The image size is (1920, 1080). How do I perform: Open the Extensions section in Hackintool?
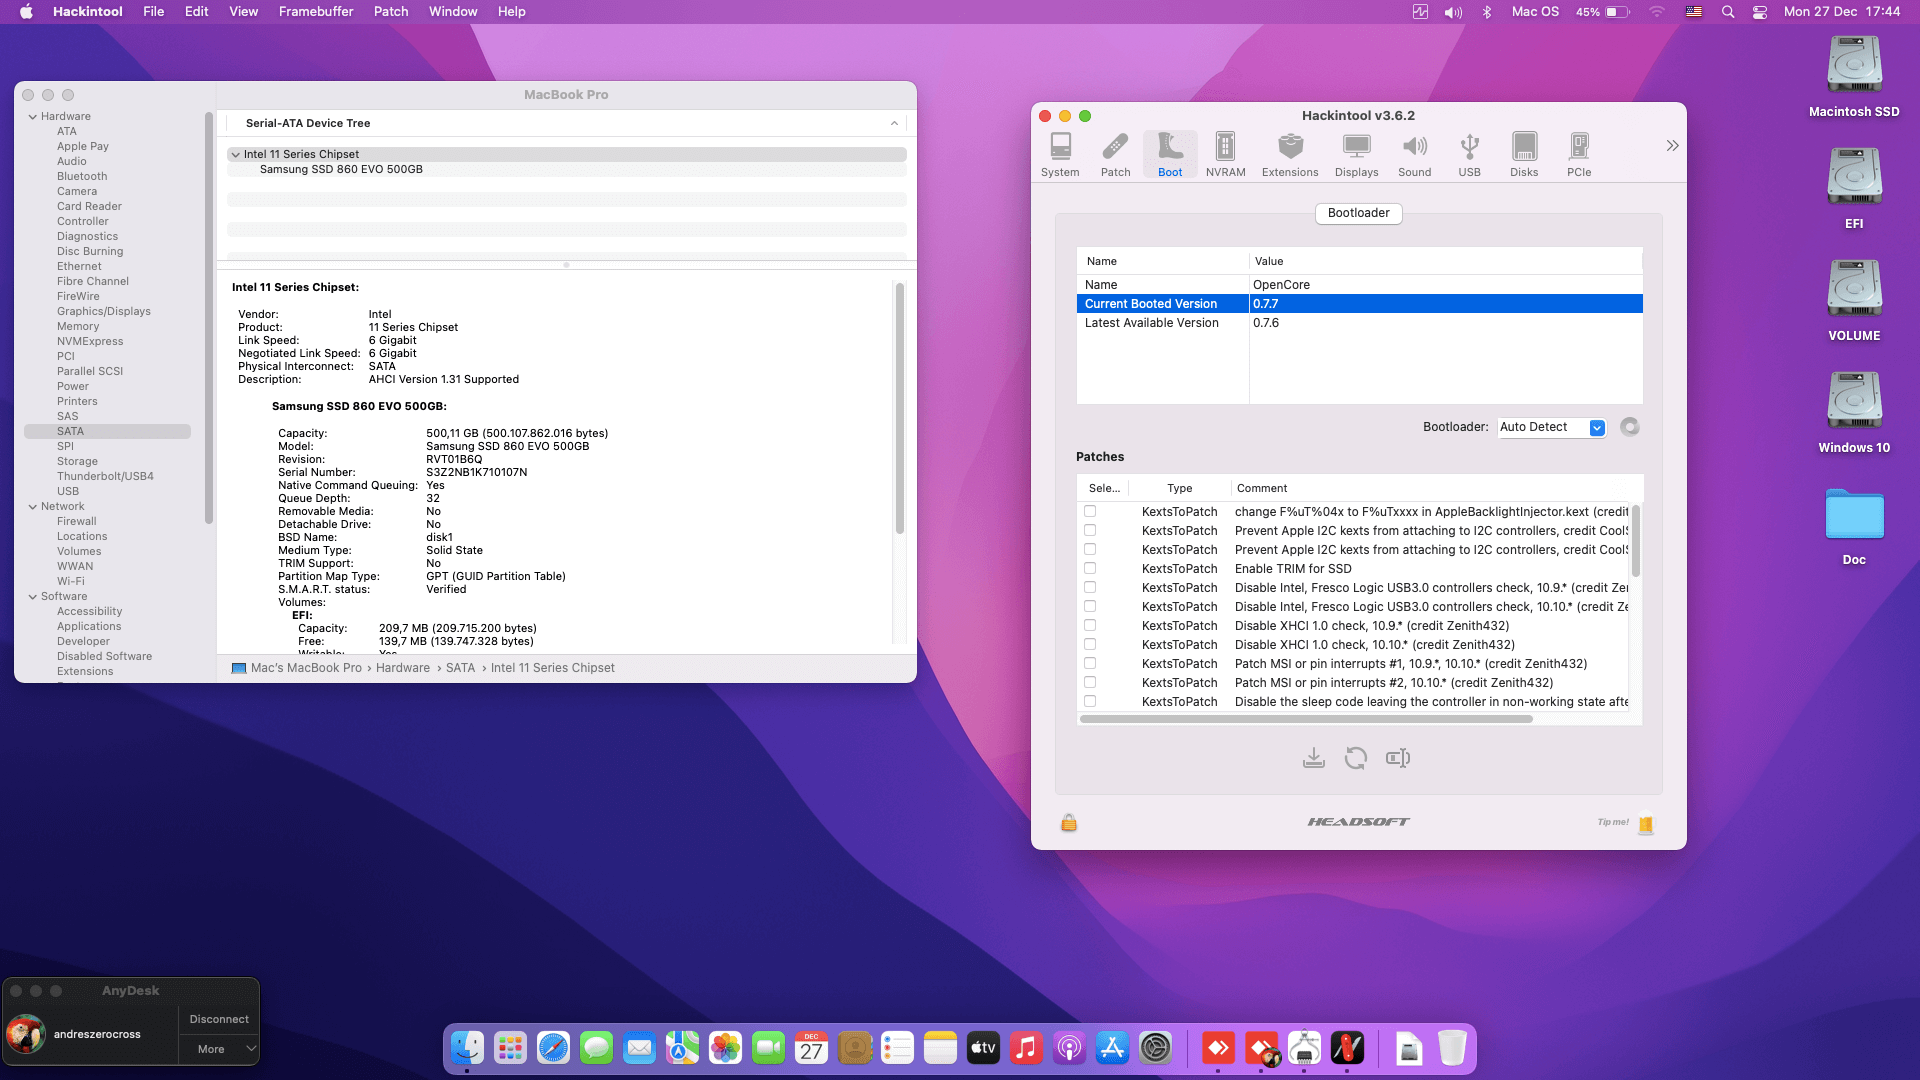[x=1290, y=154]
